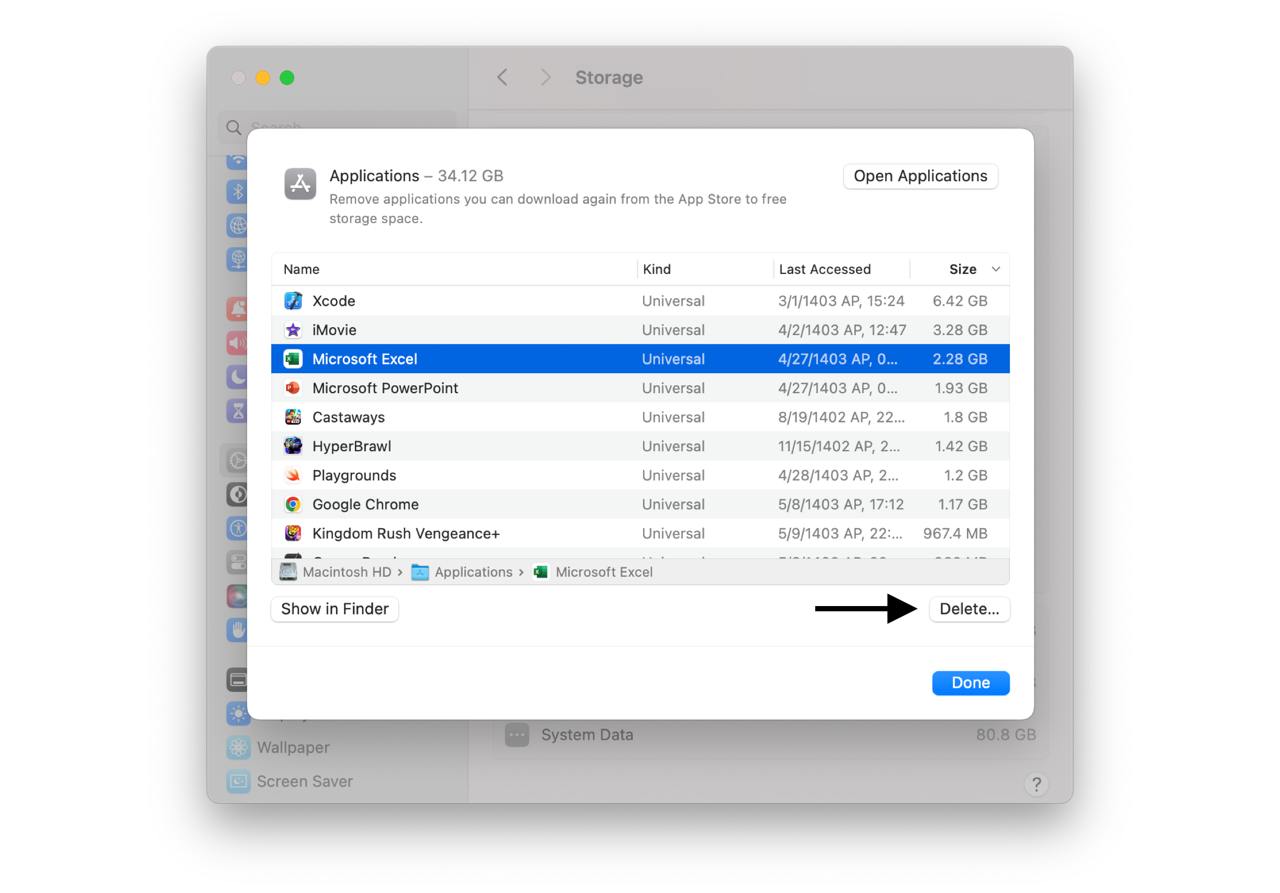Image resolution: width=1280 pixels, height=893 pixels.
Task: Sort by the Name column header
Action: 301,269
